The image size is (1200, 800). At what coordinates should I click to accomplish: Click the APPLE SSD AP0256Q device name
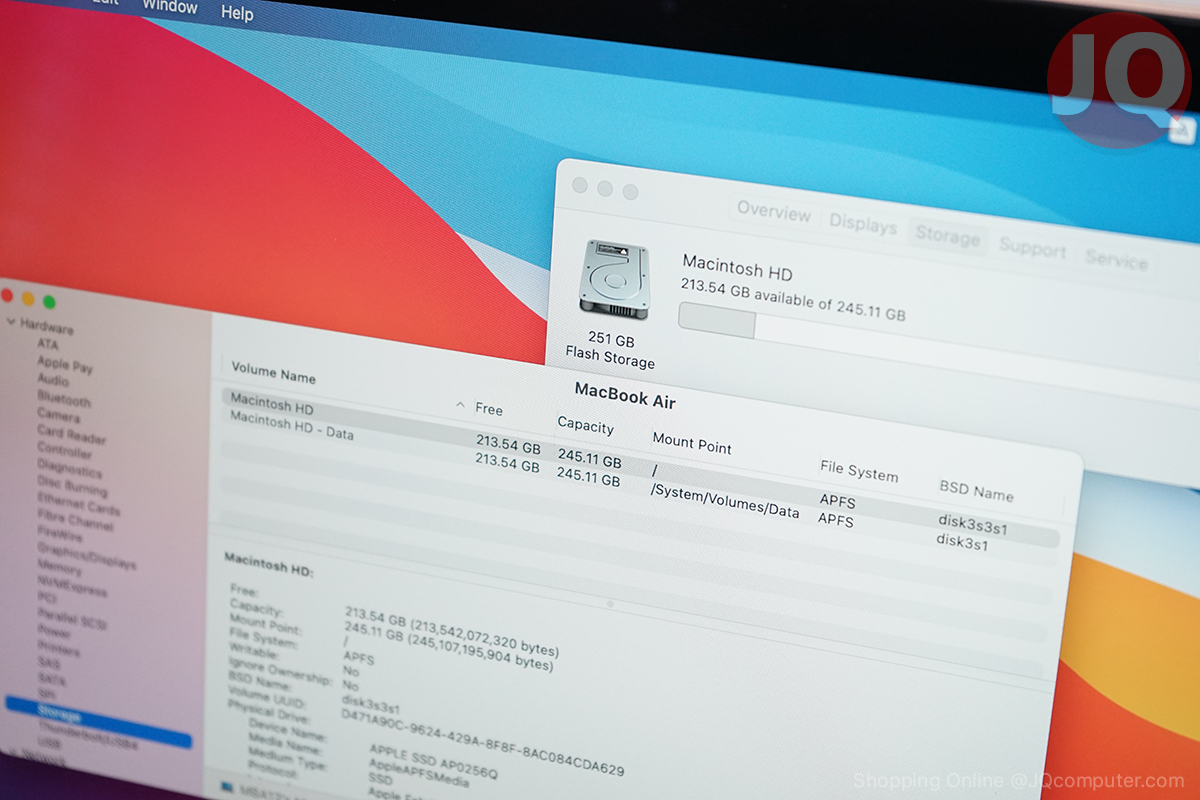coord(433,764)
